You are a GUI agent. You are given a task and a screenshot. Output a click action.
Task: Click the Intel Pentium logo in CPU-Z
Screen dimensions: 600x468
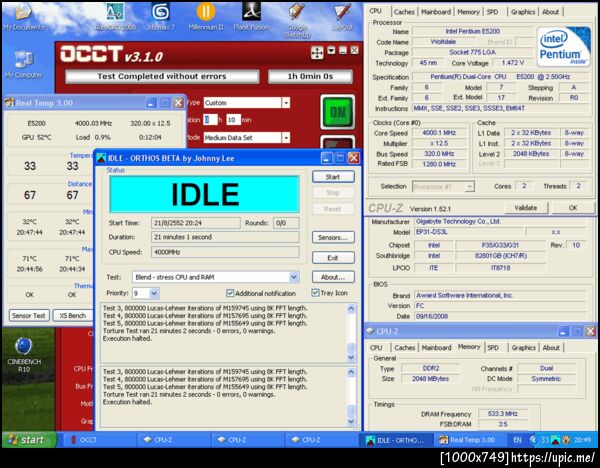(563, 47)
